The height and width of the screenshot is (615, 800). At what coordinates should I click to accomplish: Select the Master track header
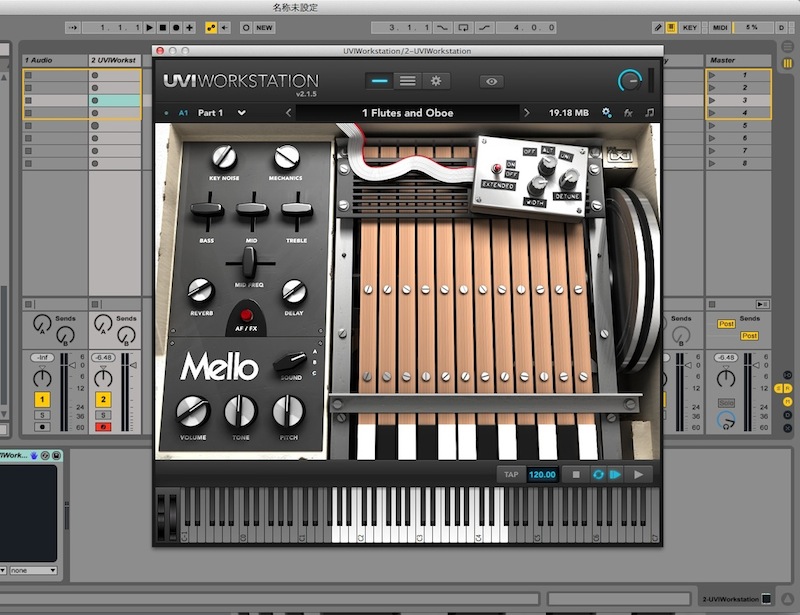click(x=738, y=60)
